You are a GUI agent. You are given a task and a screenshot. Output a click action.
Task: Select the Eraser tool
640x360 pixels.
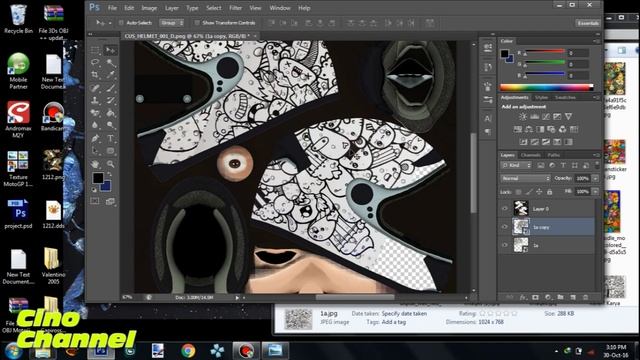95,113
